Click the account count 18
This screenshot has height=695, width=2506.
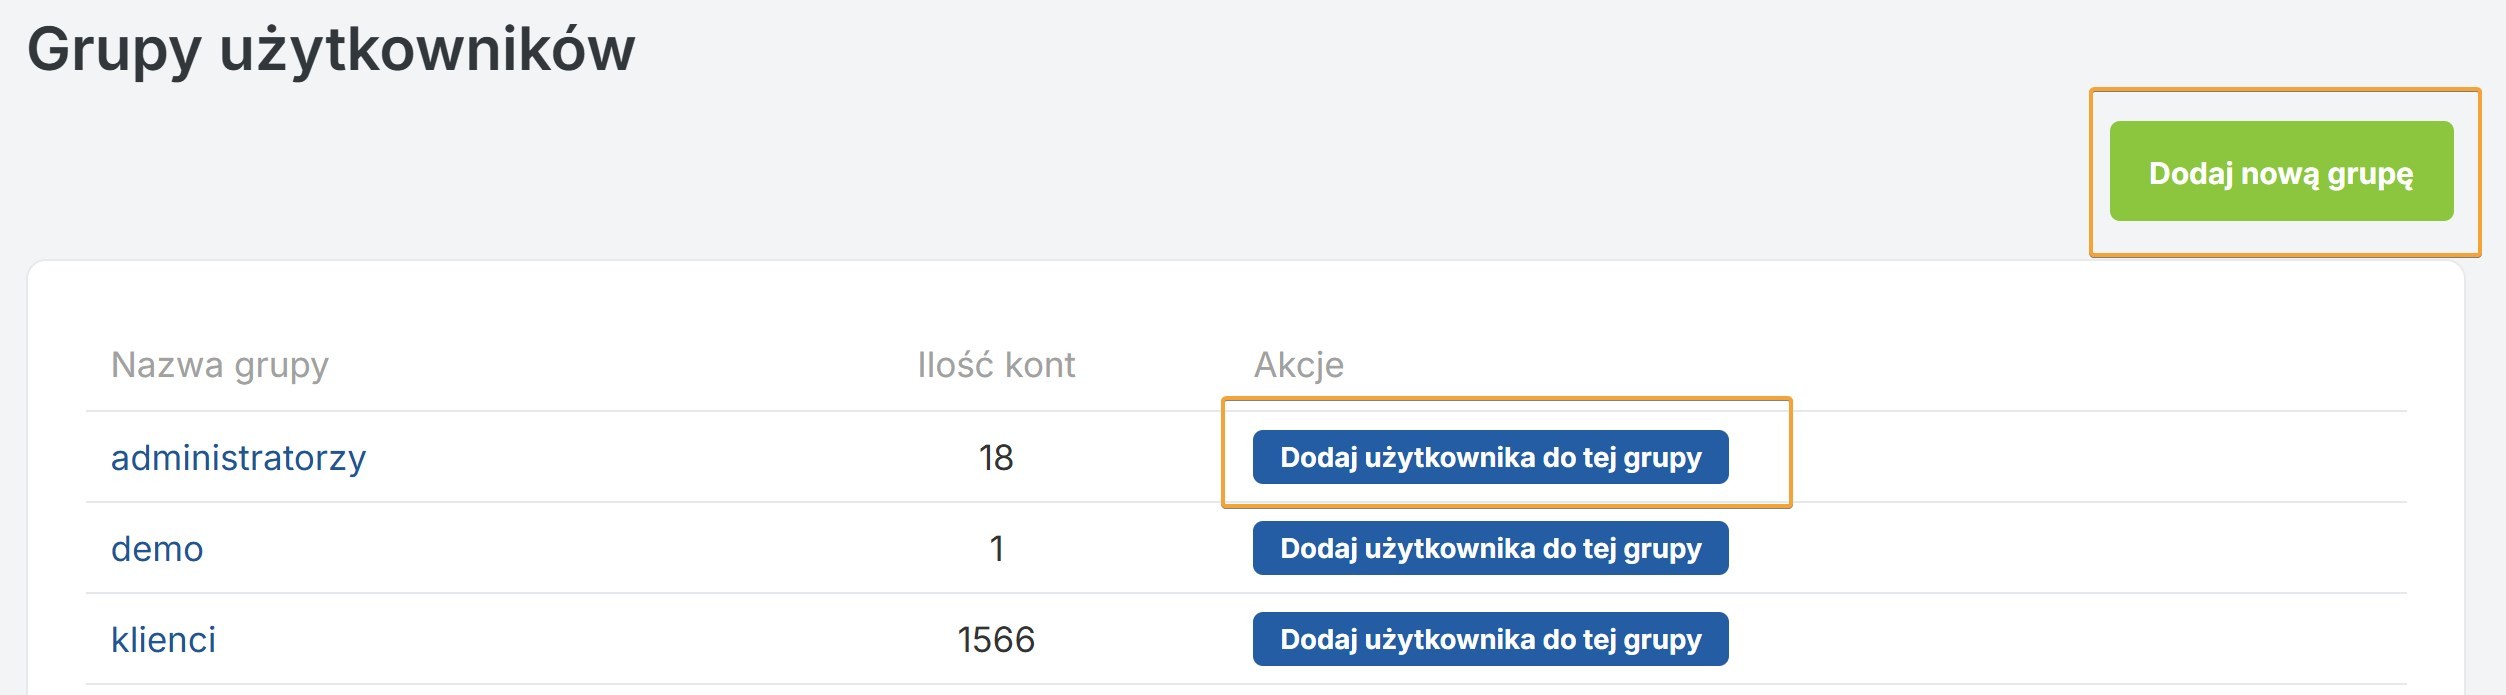[x=996, y=458]
